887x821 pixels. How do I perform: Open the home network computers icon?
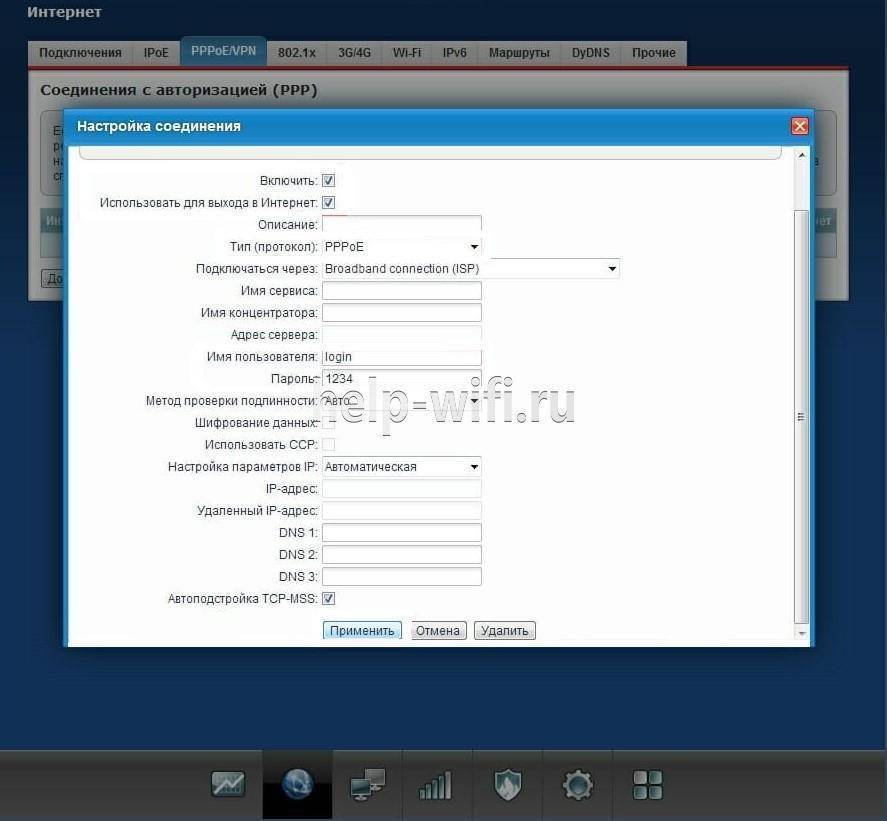click(x=367, y=786)
